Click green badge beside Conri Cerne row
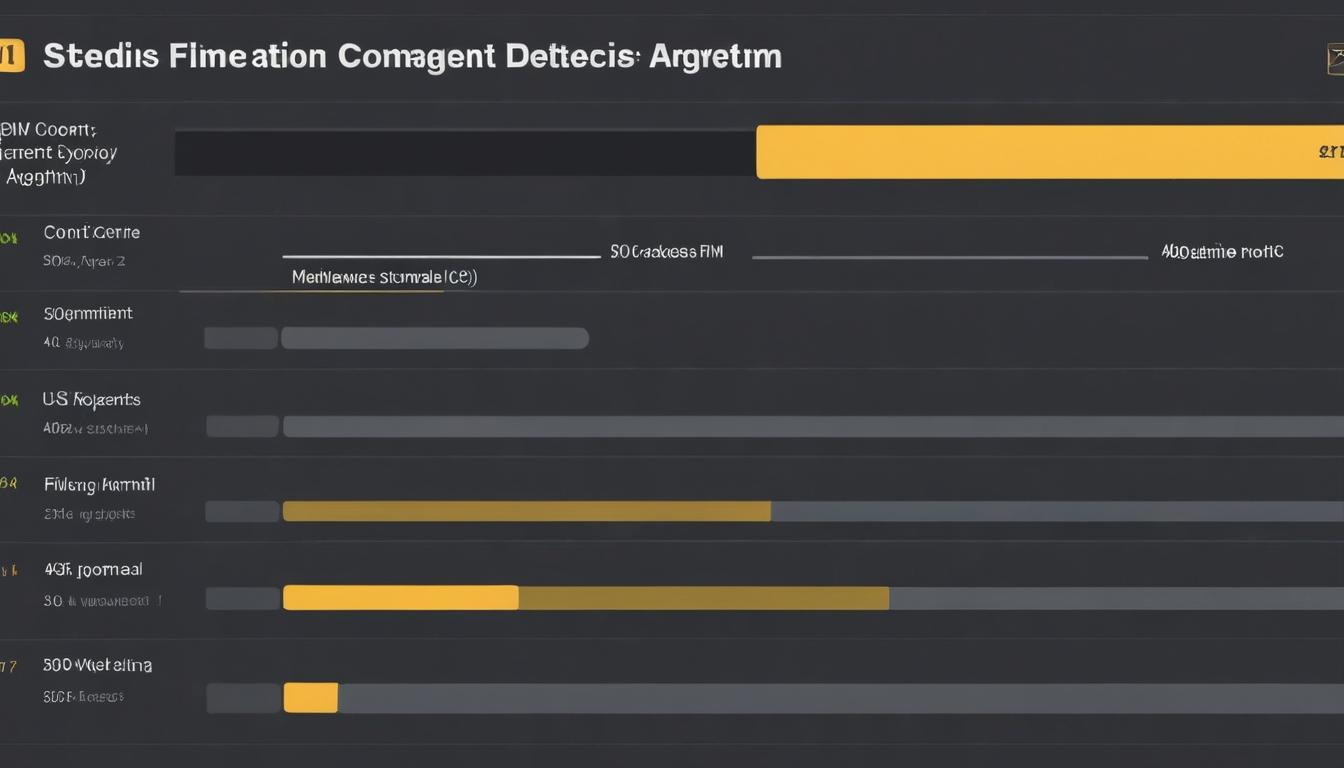 (8, 239)
